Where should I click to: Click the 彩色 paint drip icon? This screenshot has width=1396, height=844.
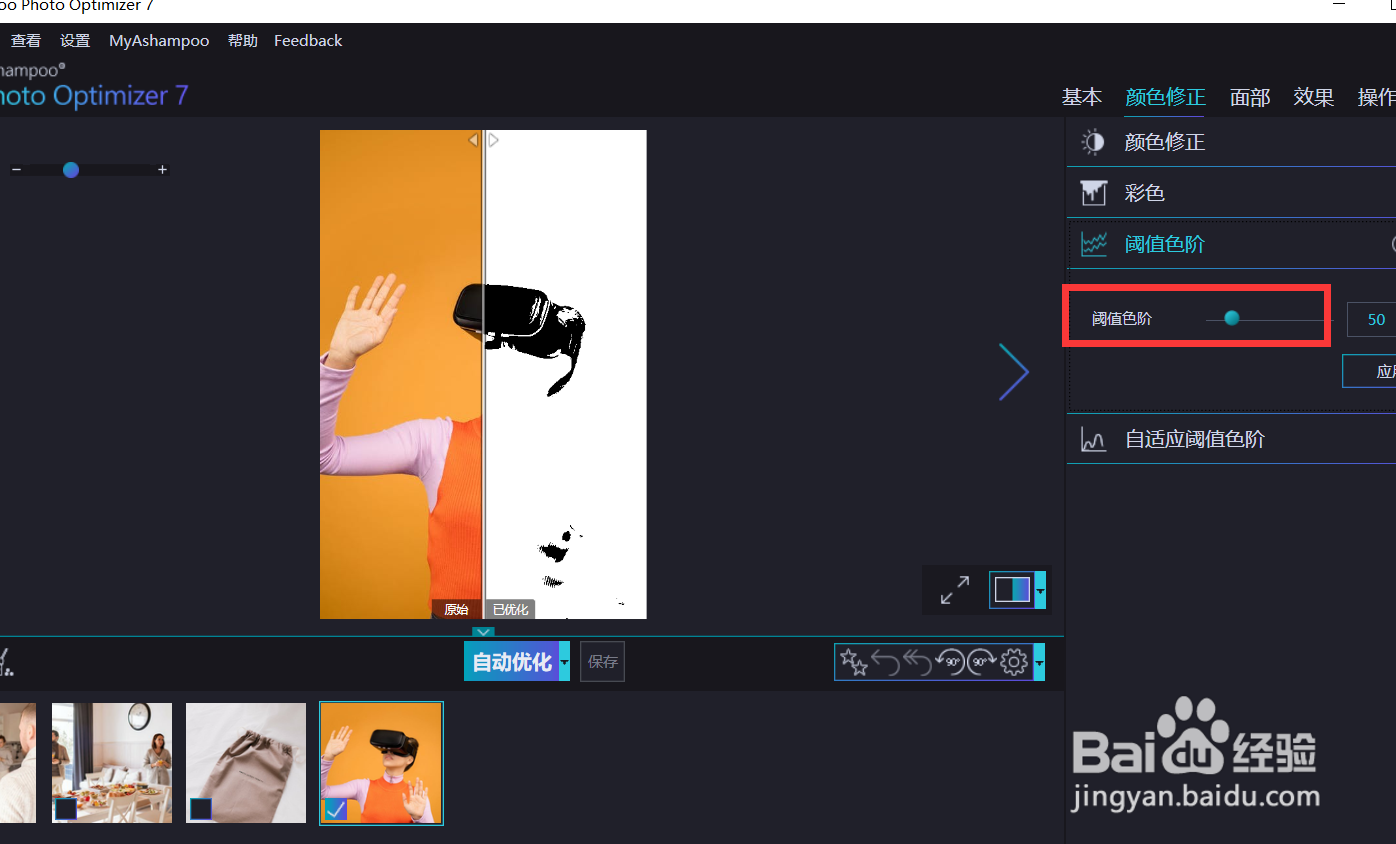pos(1093,193)
